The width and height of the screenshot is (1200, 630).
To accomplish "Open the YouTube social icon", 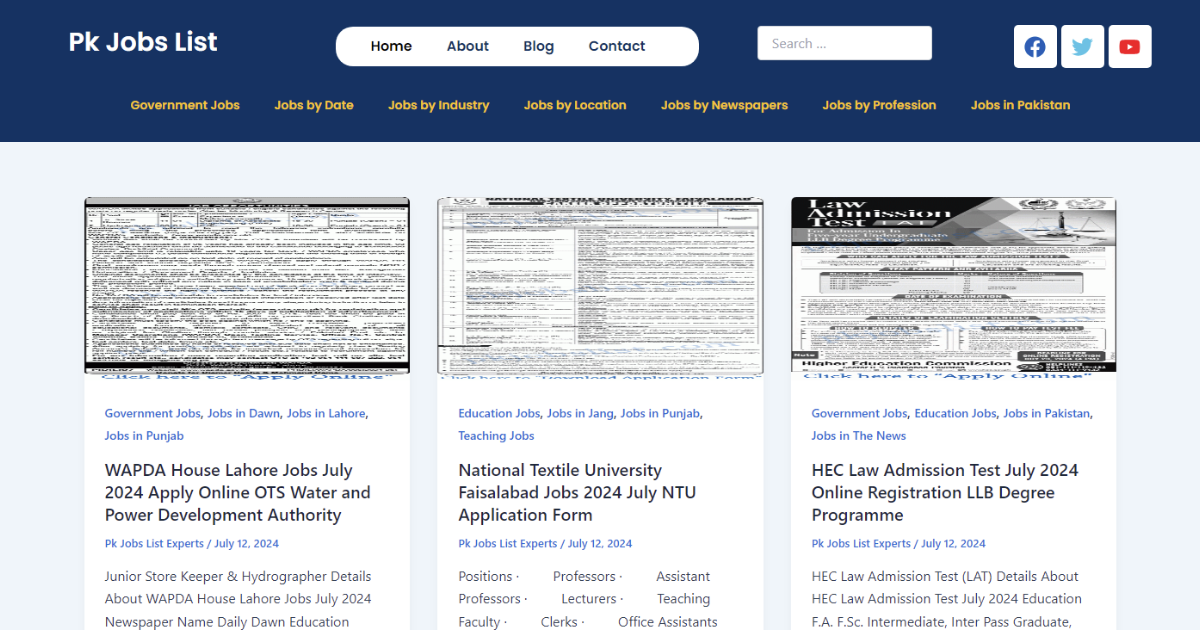I will click(1129, 47).
